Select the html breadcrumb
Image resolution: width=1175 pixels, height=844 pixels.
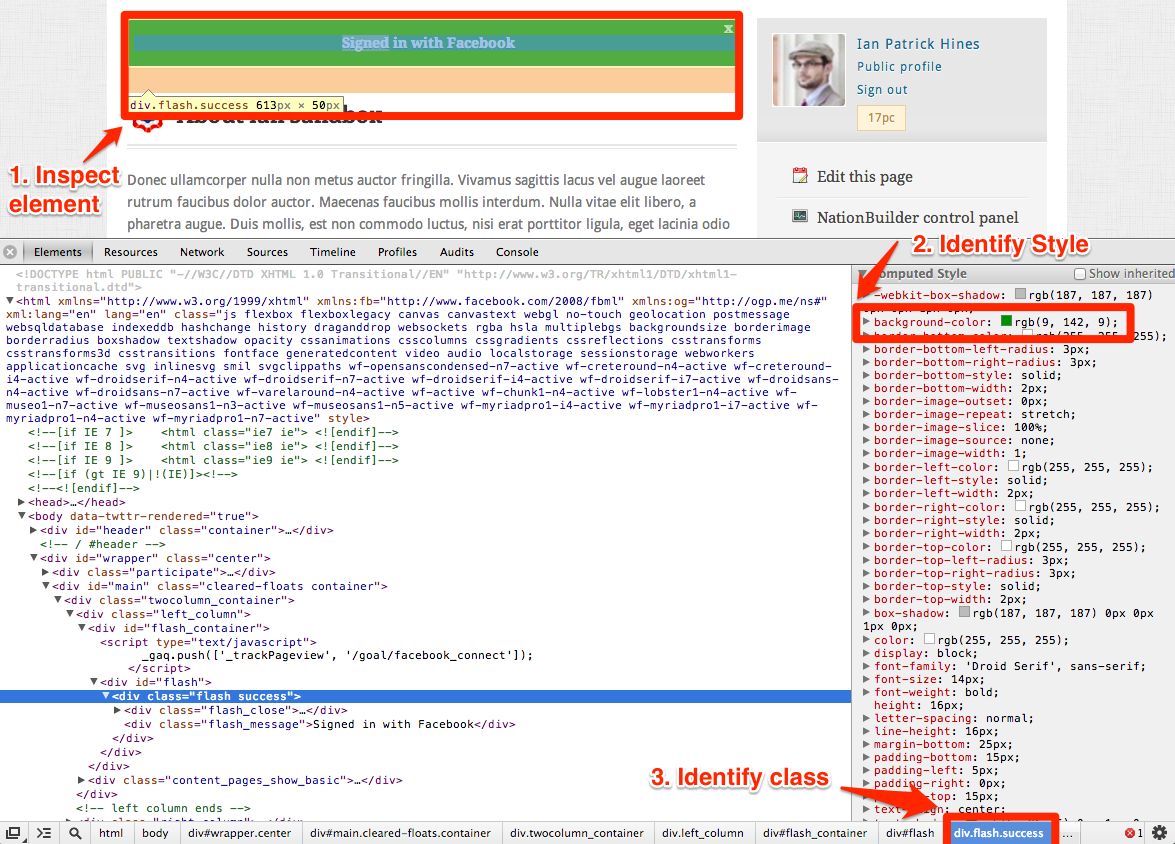(111, 833)
